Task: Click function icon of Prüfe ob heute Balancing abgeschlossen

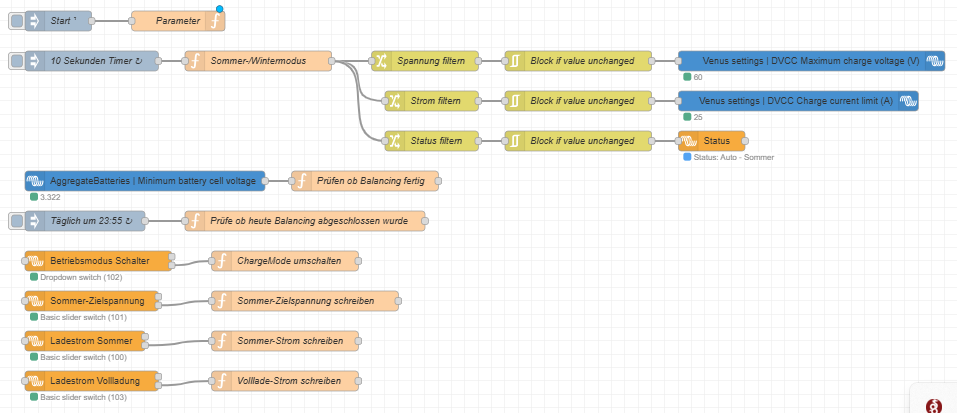Action: tap(195, 221)
